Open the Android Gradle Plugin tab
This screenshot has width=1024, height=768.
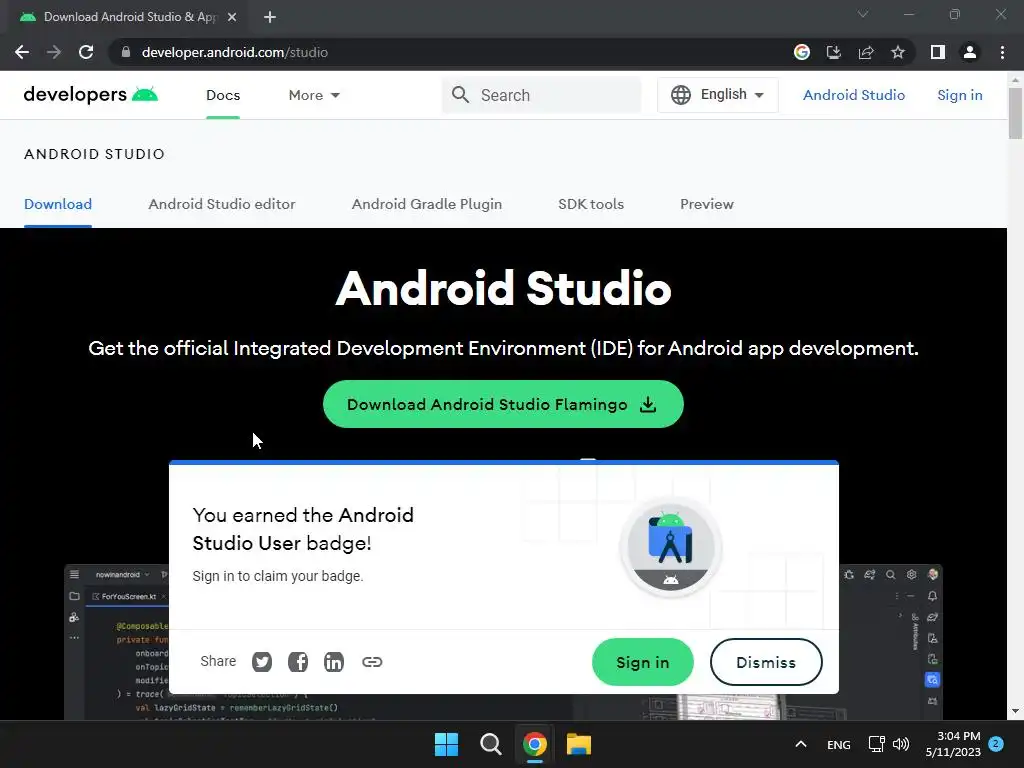coord(427,204)
